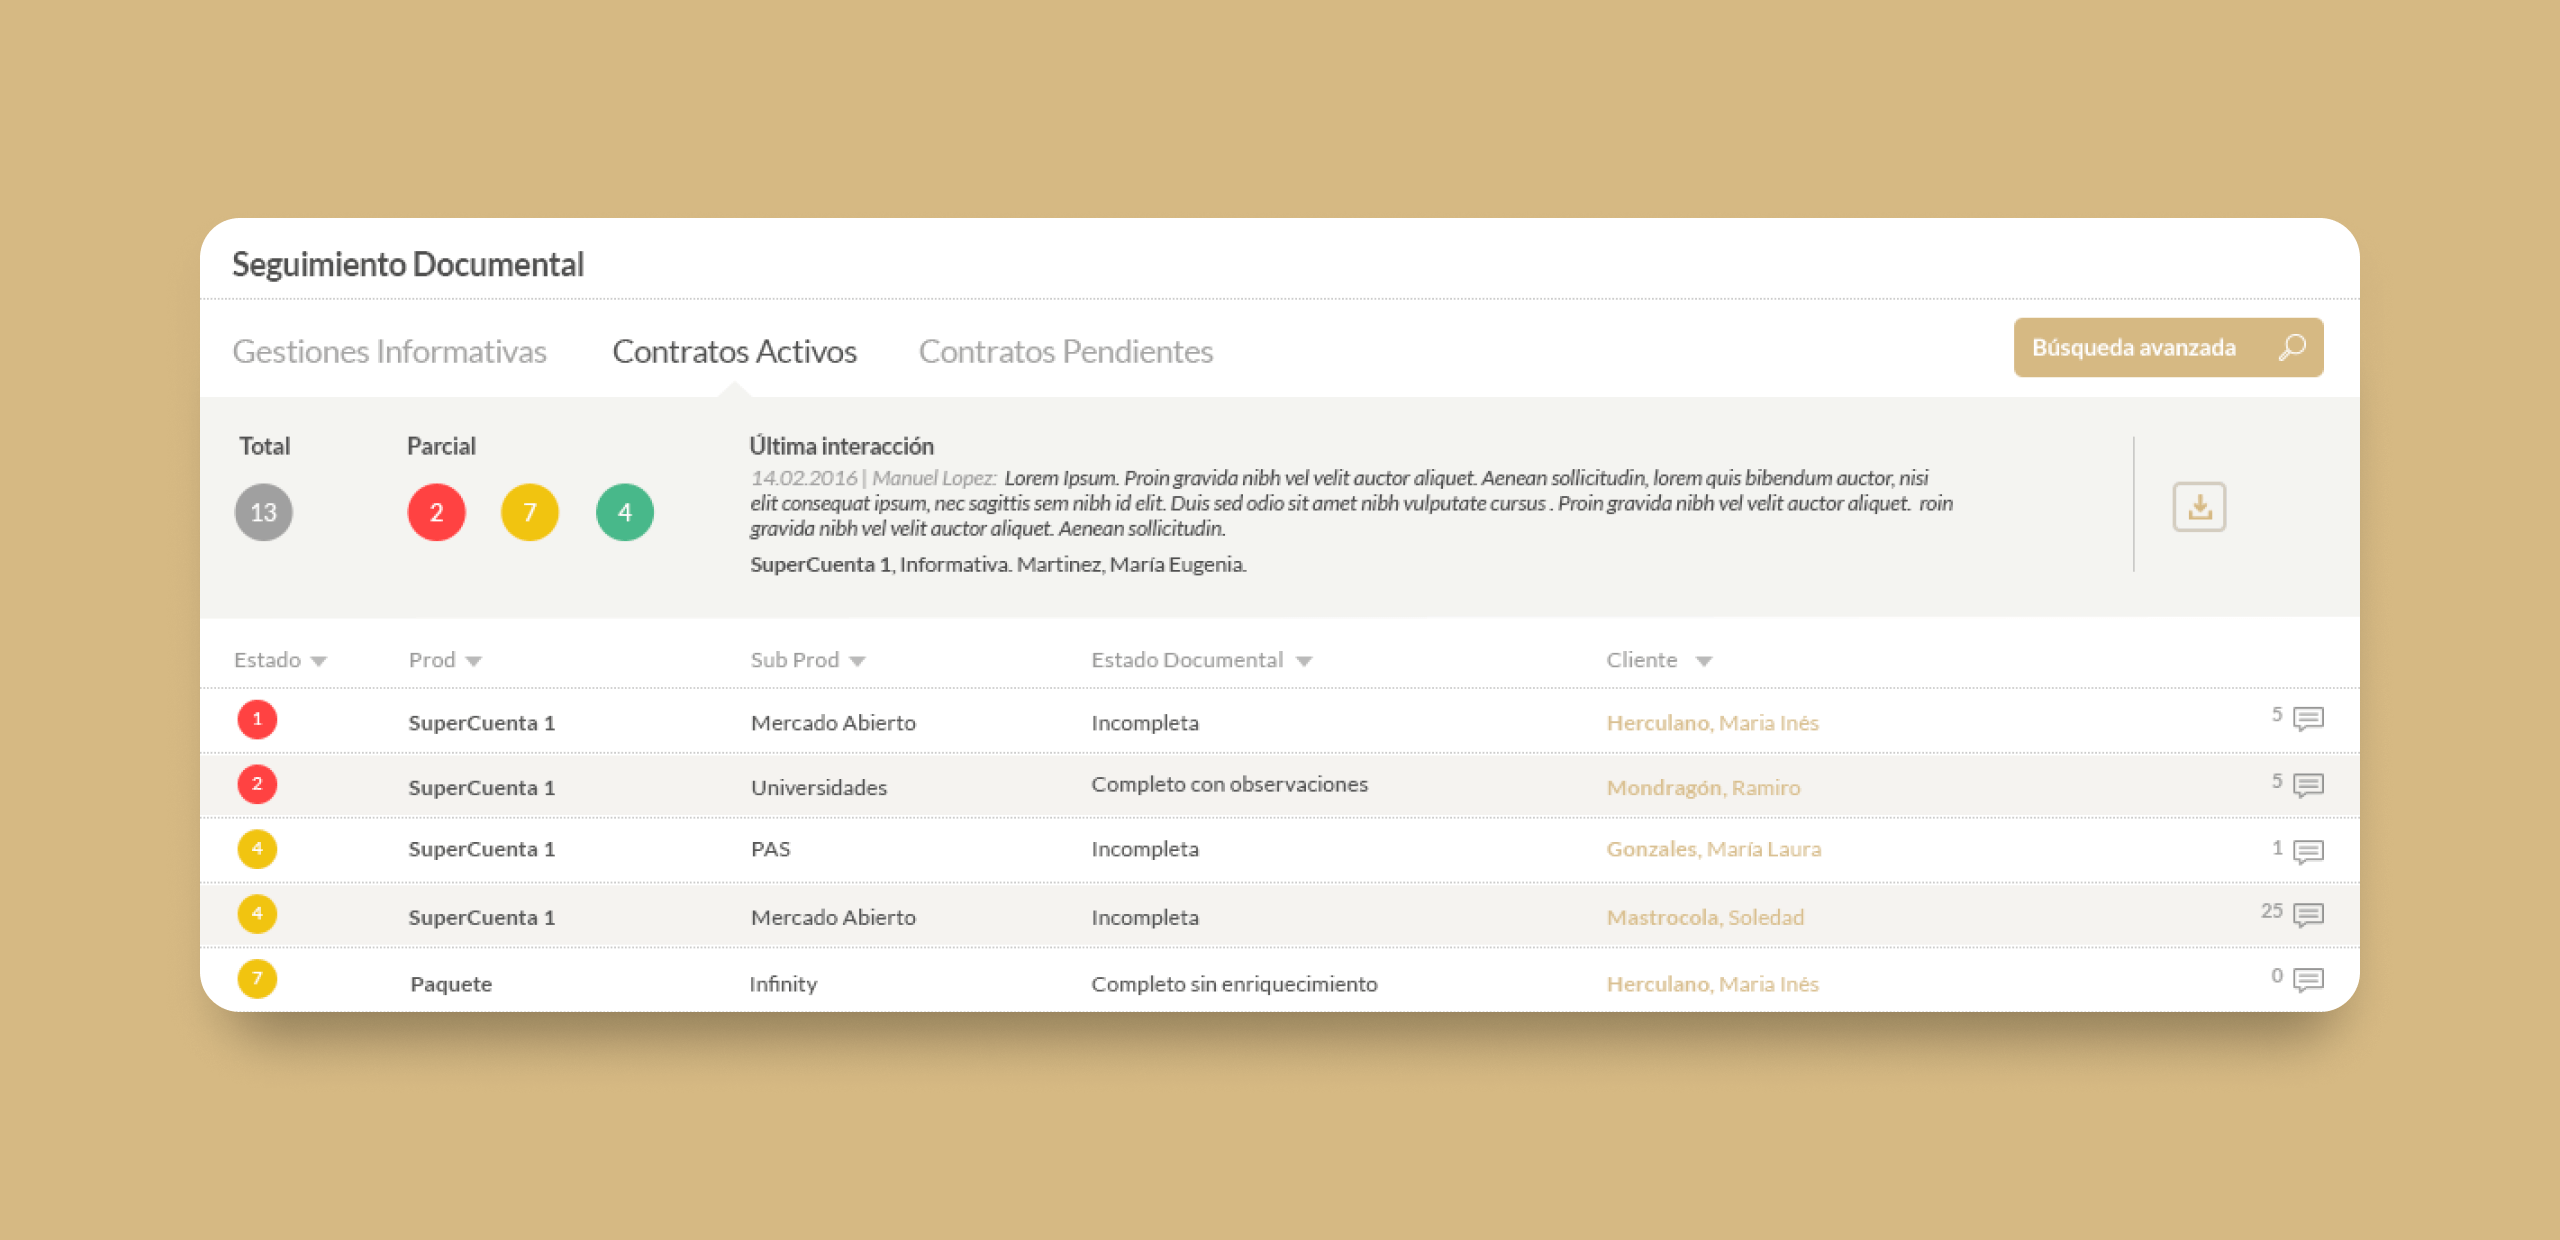Open comments icon on the first Mercado Abierto row
This screenshot has height=1240, width=2560.
click(x=2307, y=718)
